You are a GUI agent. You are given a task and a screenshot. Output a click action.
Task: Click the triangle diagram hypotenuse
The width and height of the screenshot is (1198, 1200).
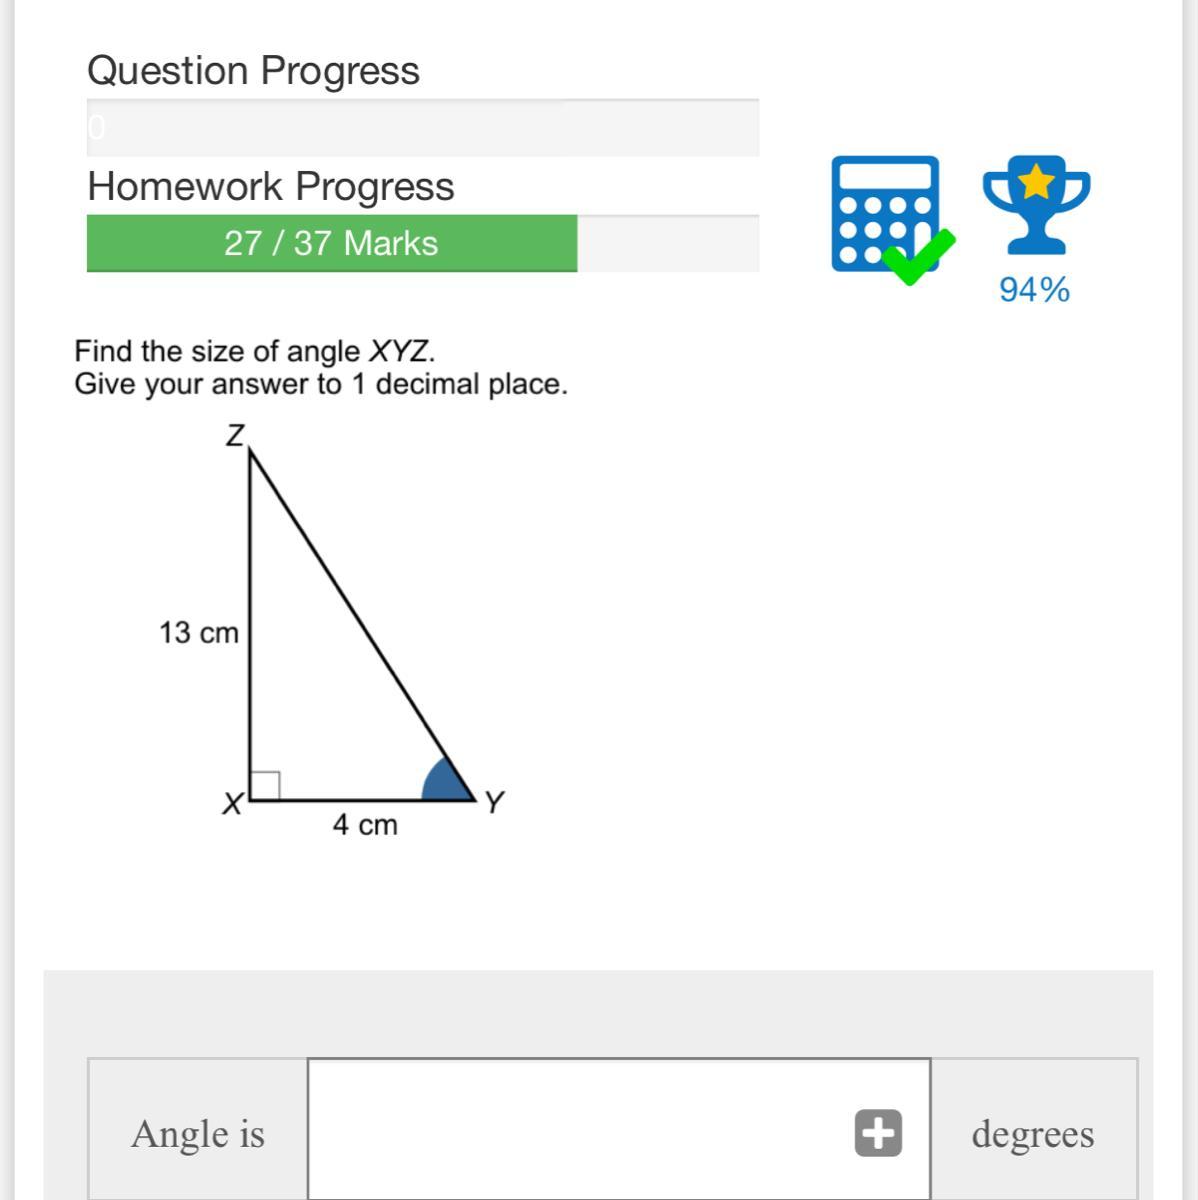coord(360,625)
